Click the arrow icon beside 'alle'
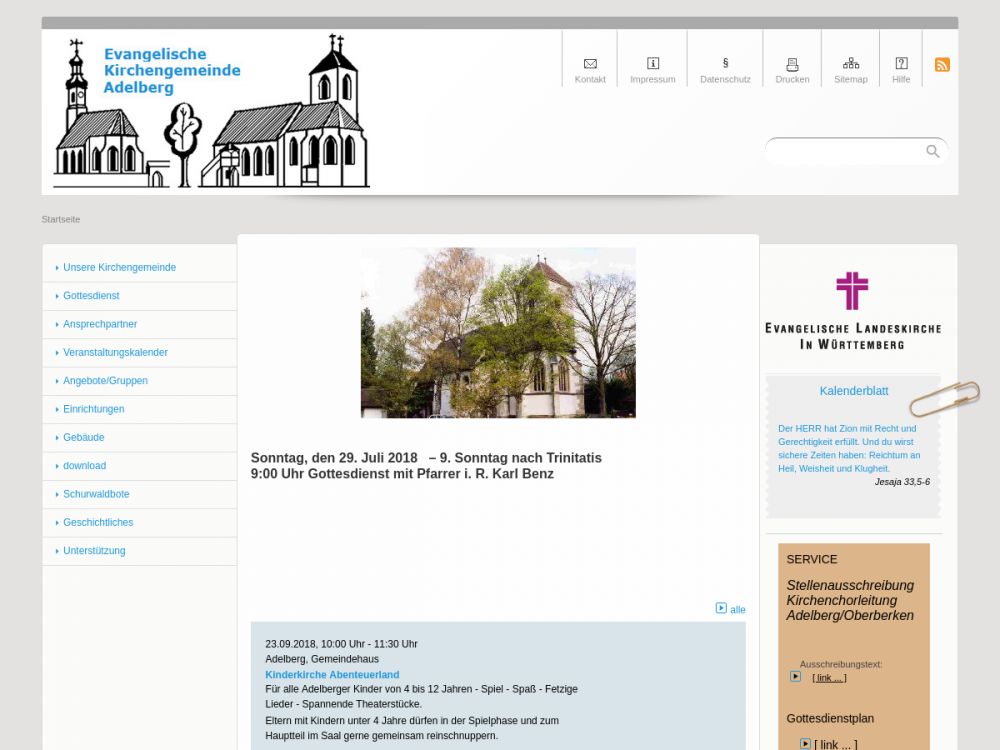The height and width of the screenshot is (750, 1000). pos(721,608)
